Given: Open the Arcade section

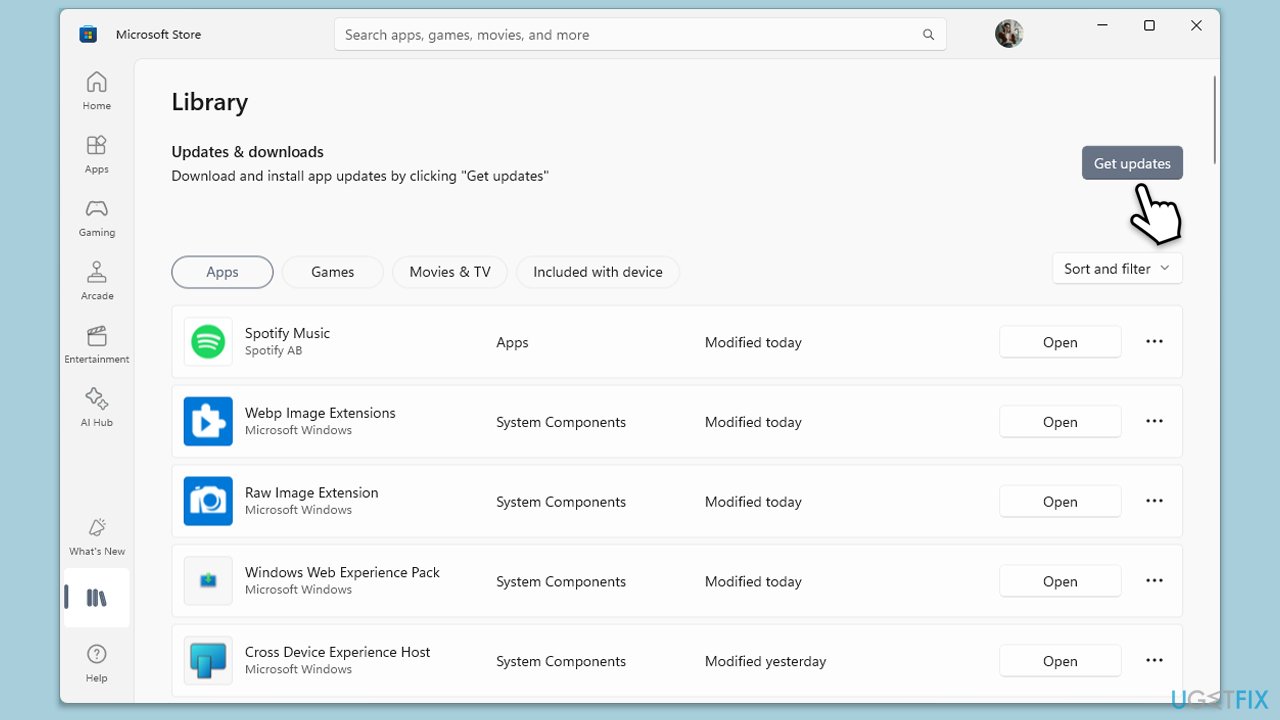Looking at the screenshot, I should 97,281.
